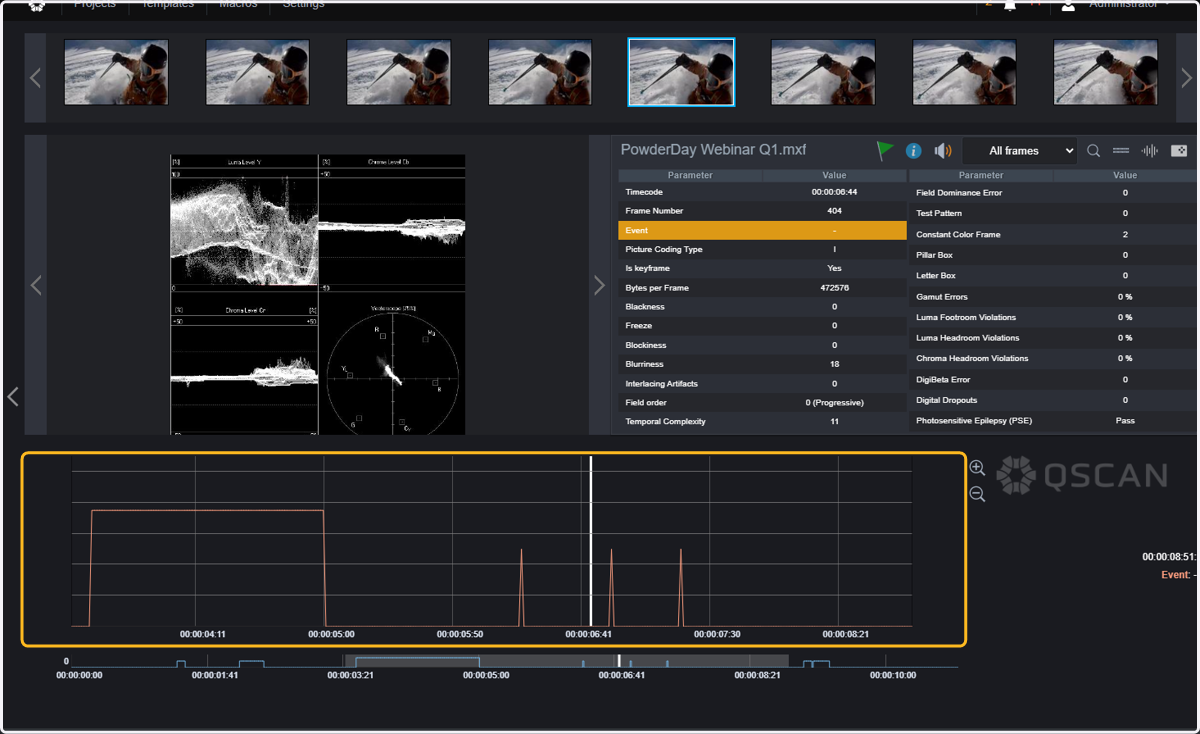The image size is (1200, 734).
Task: Select the Blockiness parameter row
Action: pos(762,345)
